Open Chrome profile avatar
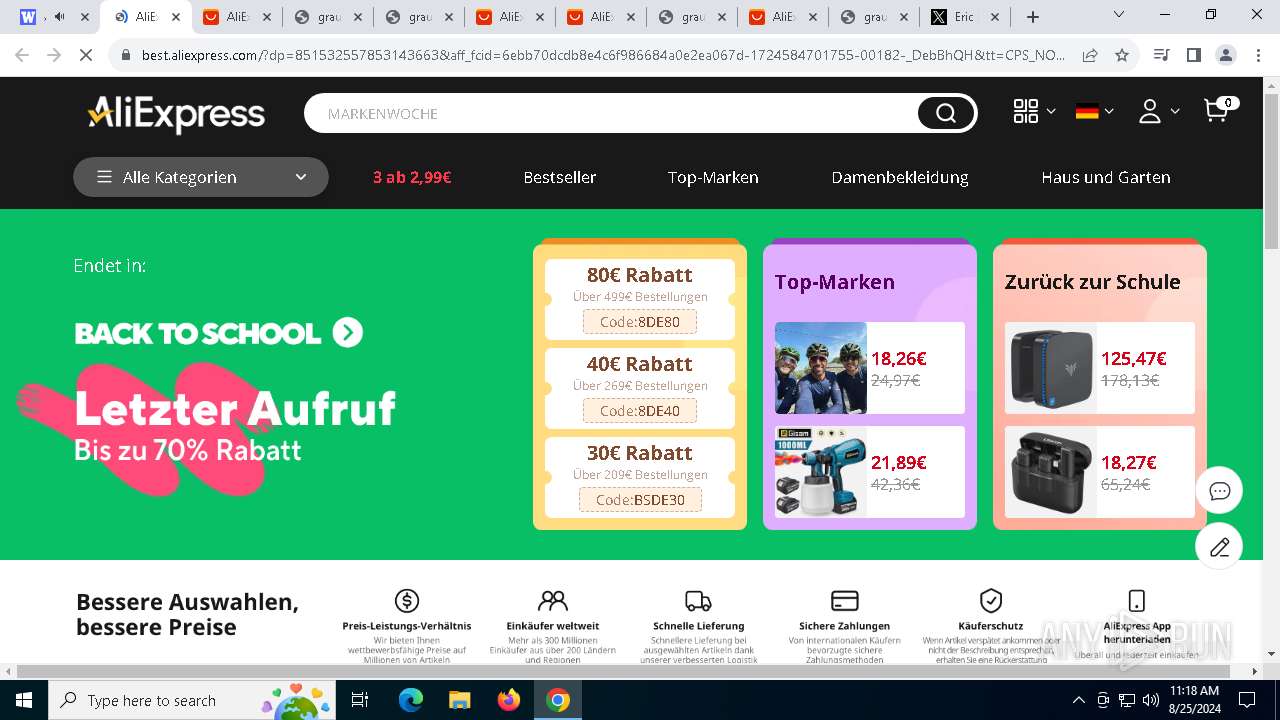 tap(1225, 55)
